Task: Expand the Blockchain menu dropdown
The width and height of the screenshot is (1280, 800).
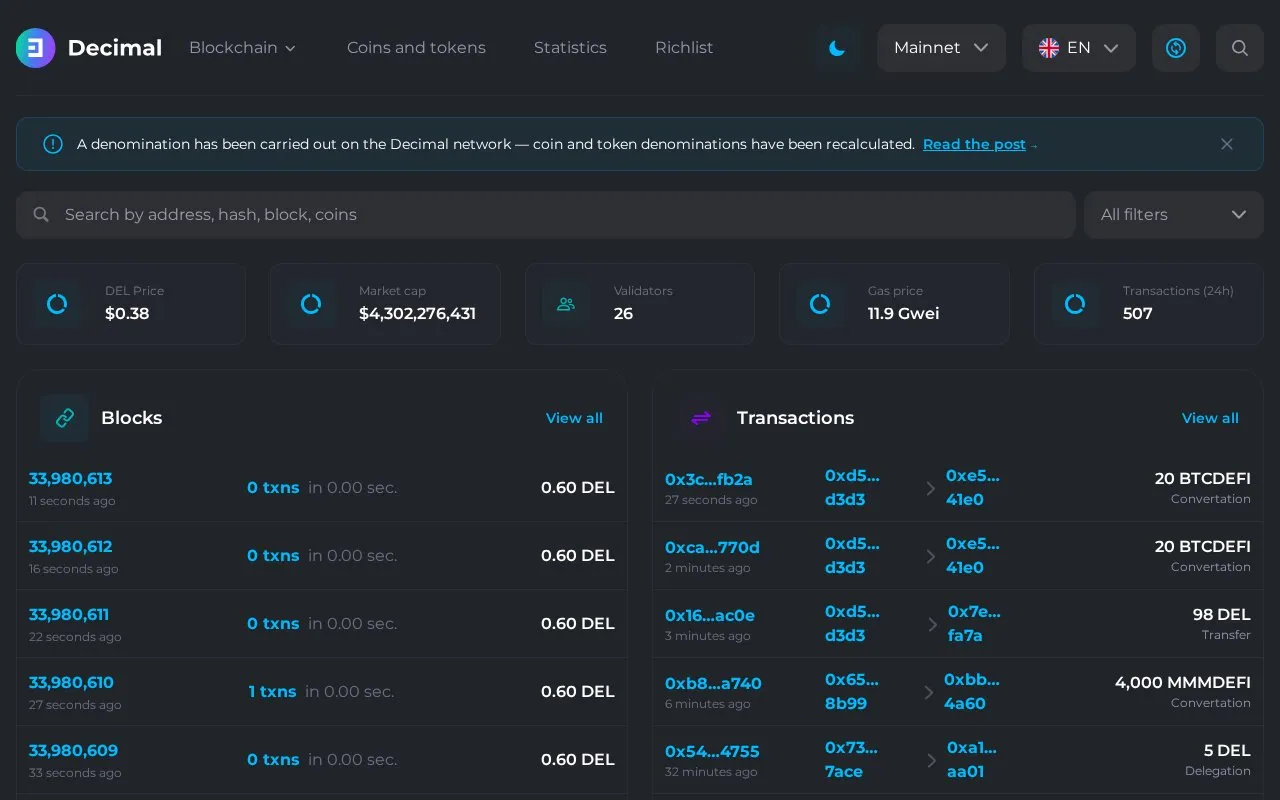Action: pyautogui.click(x=243, y=48)
